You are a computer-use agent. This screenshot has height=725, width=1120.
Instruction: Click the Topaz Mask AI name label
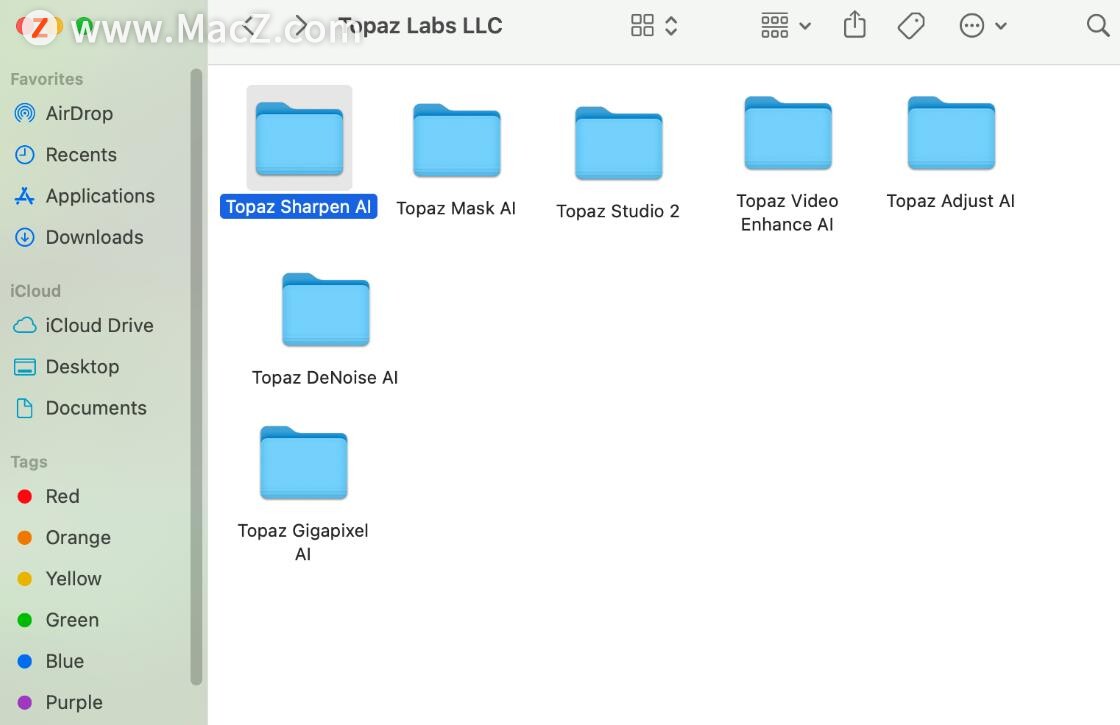(456, 209)
